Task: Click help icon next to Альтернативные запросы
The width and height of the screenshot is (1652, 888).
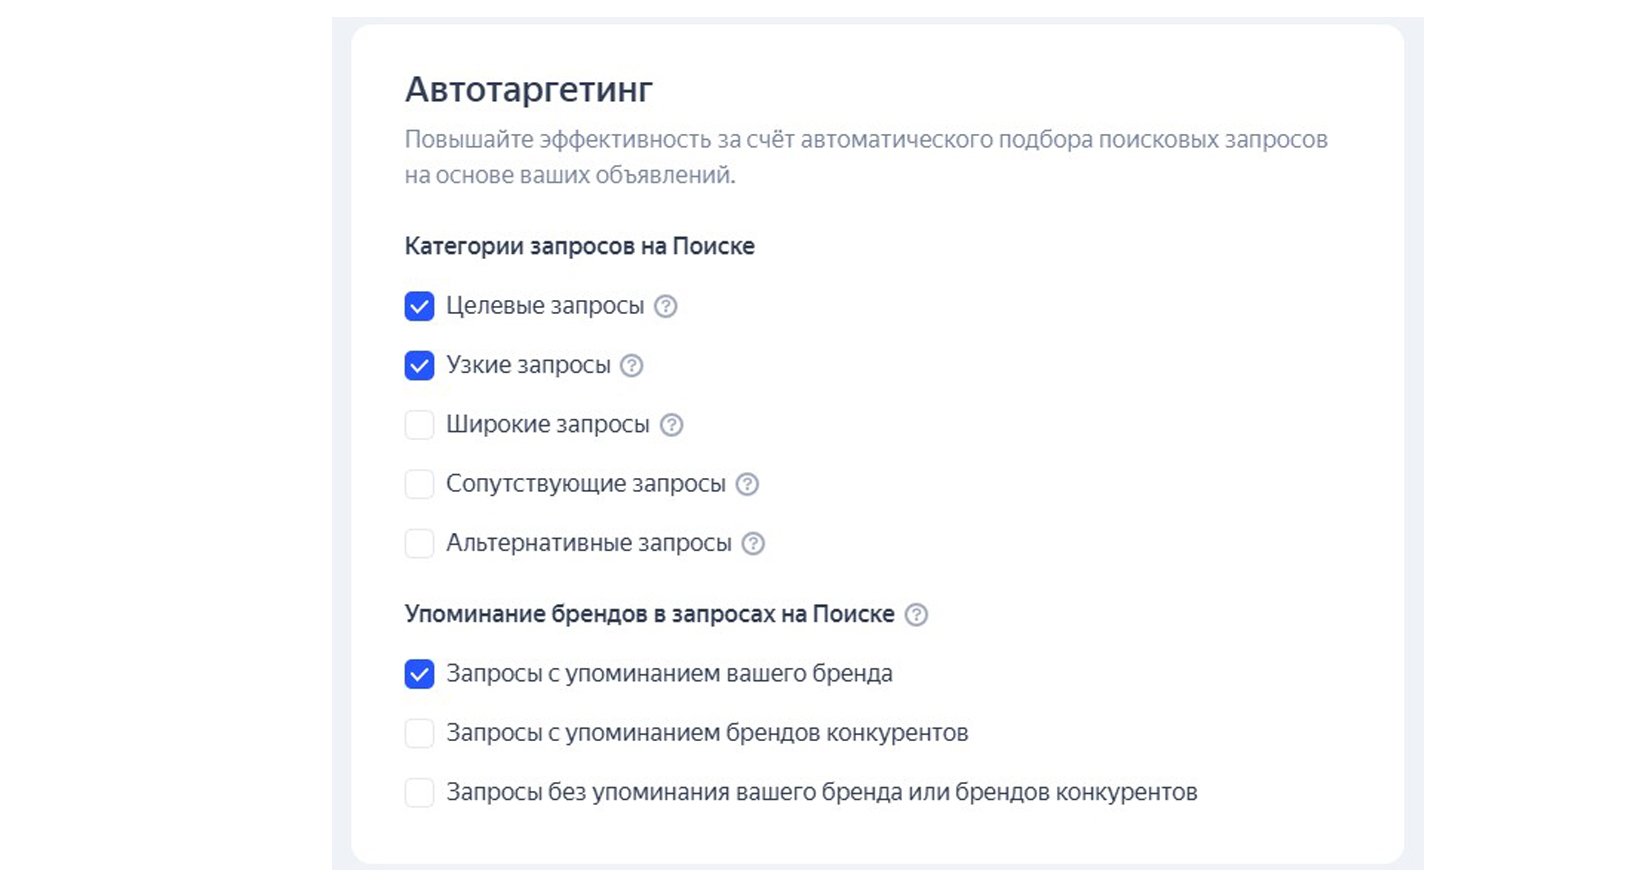Action: (x=754, y=543)
